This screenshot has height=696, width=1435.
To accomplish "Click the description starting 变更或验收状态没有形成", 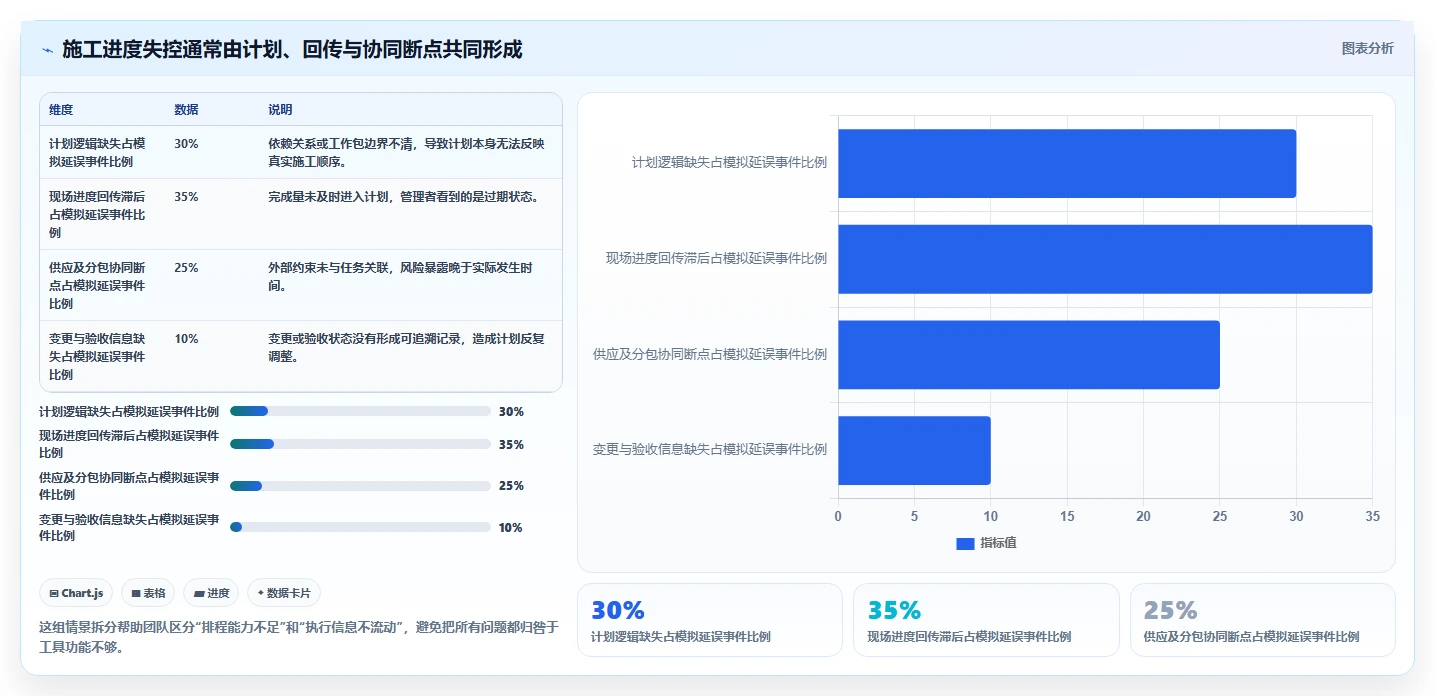I will click(x=407, y=348).
